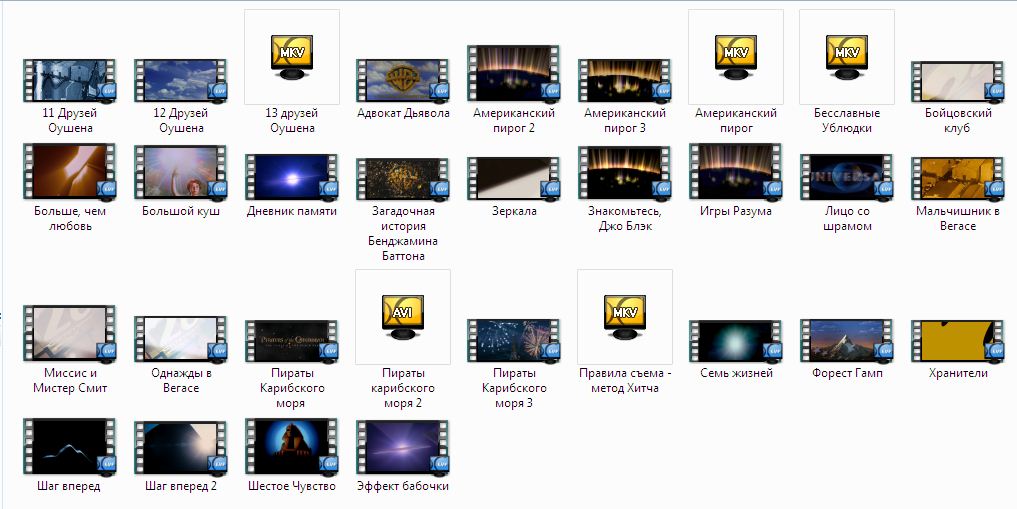Viewport: 1017px width, 509px height.
Task: Select the Семь жизней video thumbnail
Action: [736, 340]
